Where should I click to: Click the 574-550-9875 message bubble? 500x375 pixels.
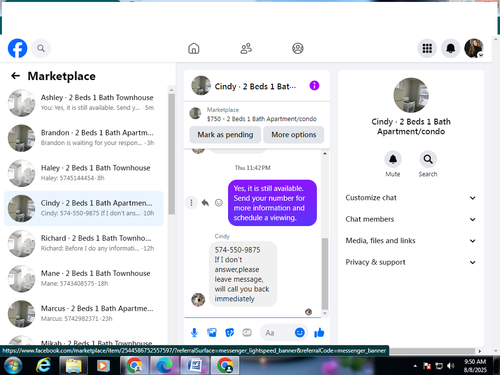pos(243,274)
